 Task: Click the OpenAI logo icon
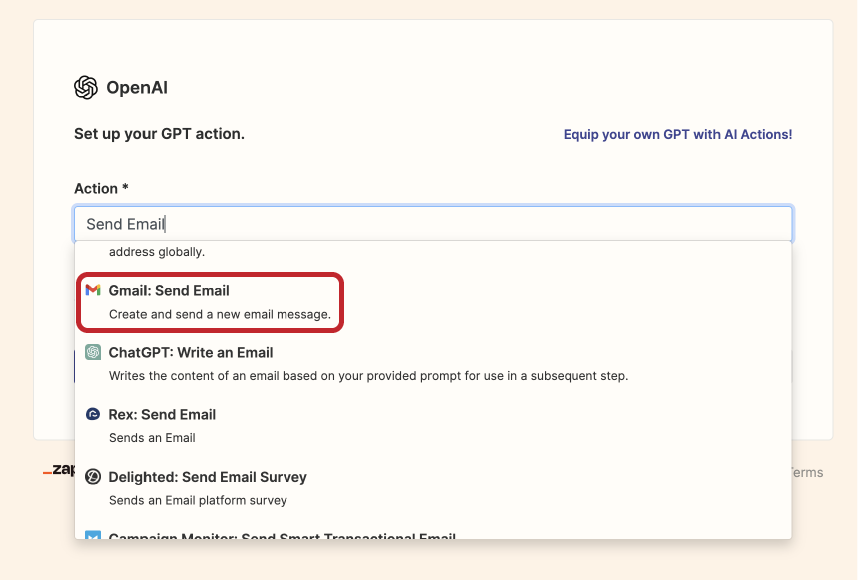[x=84, y=87]
